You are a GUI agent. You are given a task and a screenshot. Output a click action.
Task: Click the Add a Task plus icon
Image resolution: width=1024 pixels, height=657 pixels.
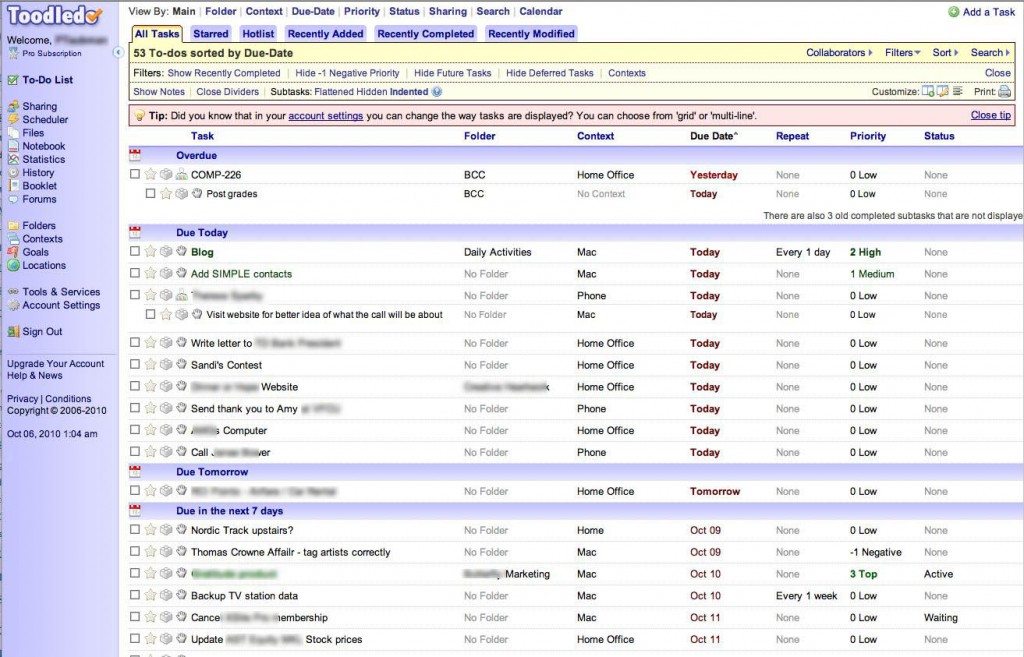click(953, 12)
